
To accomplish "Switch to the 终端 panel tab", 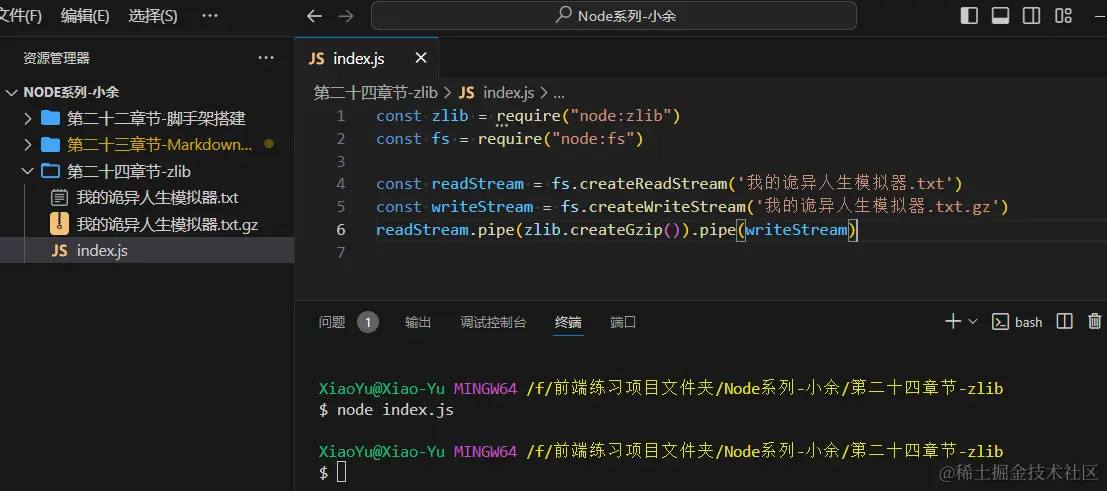I will pyautogui.click(x=568, y=322).
